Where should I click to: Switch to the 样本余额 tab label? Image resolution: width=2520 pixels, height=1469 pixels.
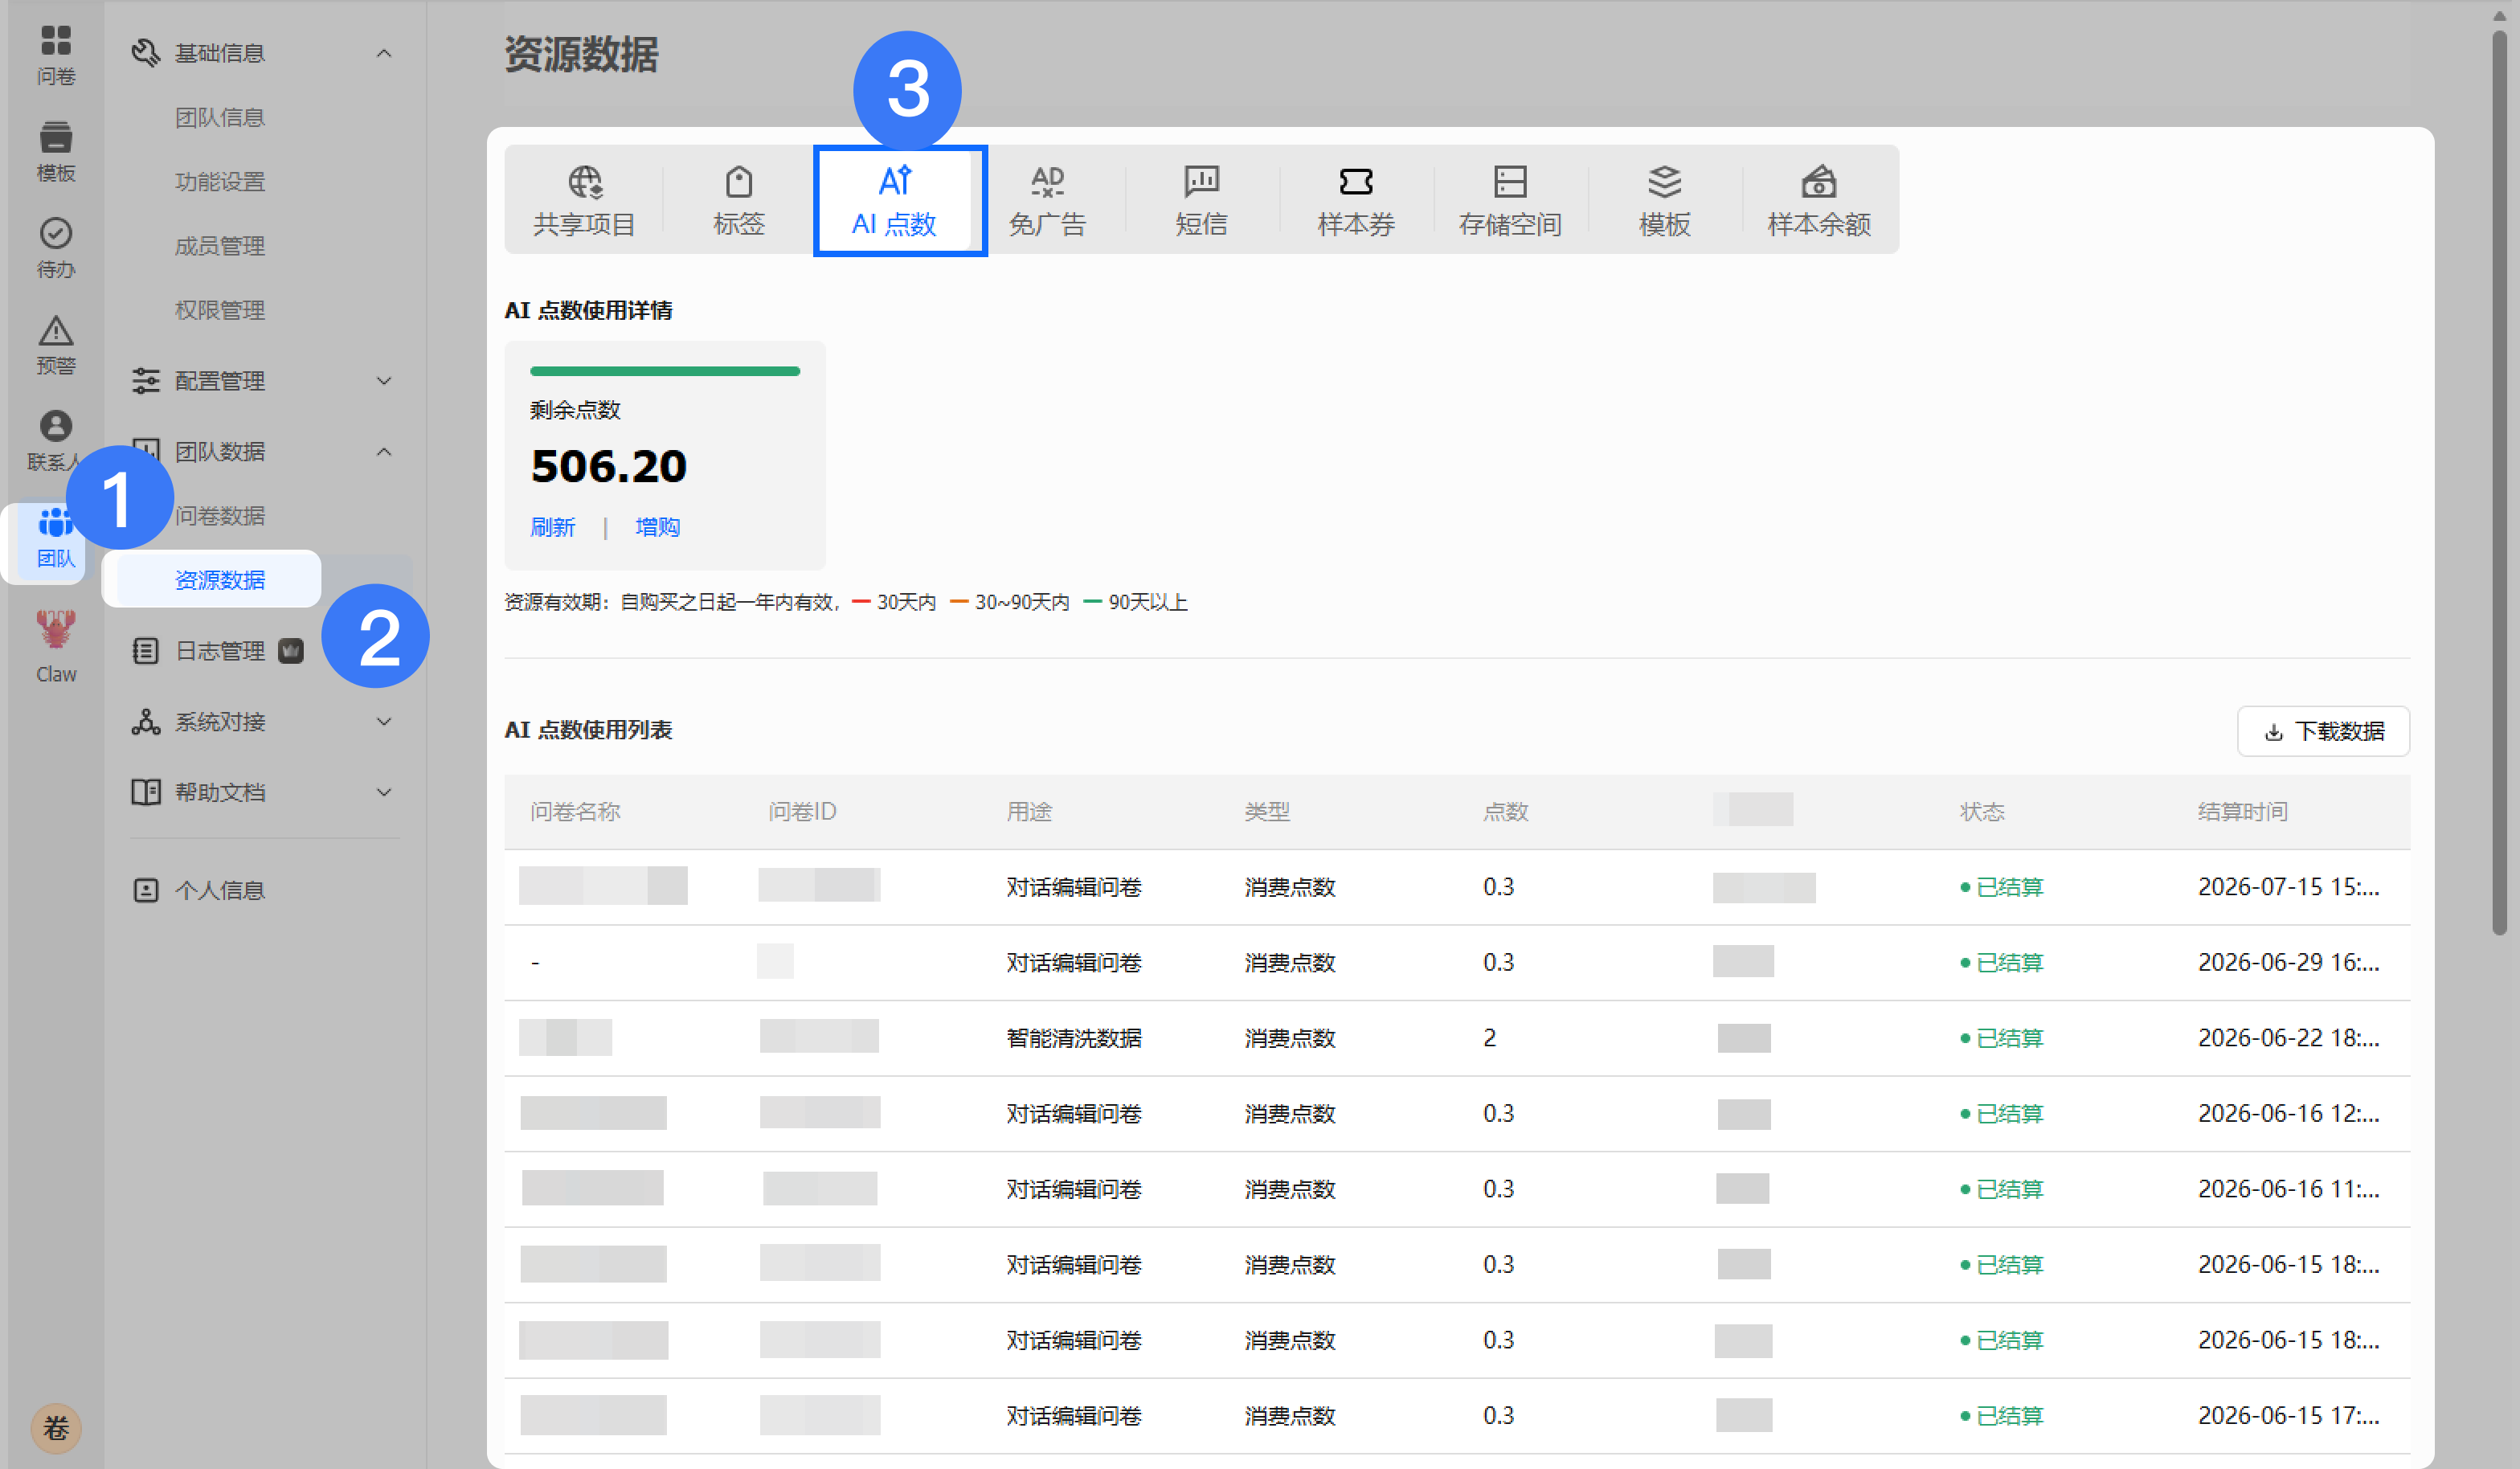coord(1819,224)
